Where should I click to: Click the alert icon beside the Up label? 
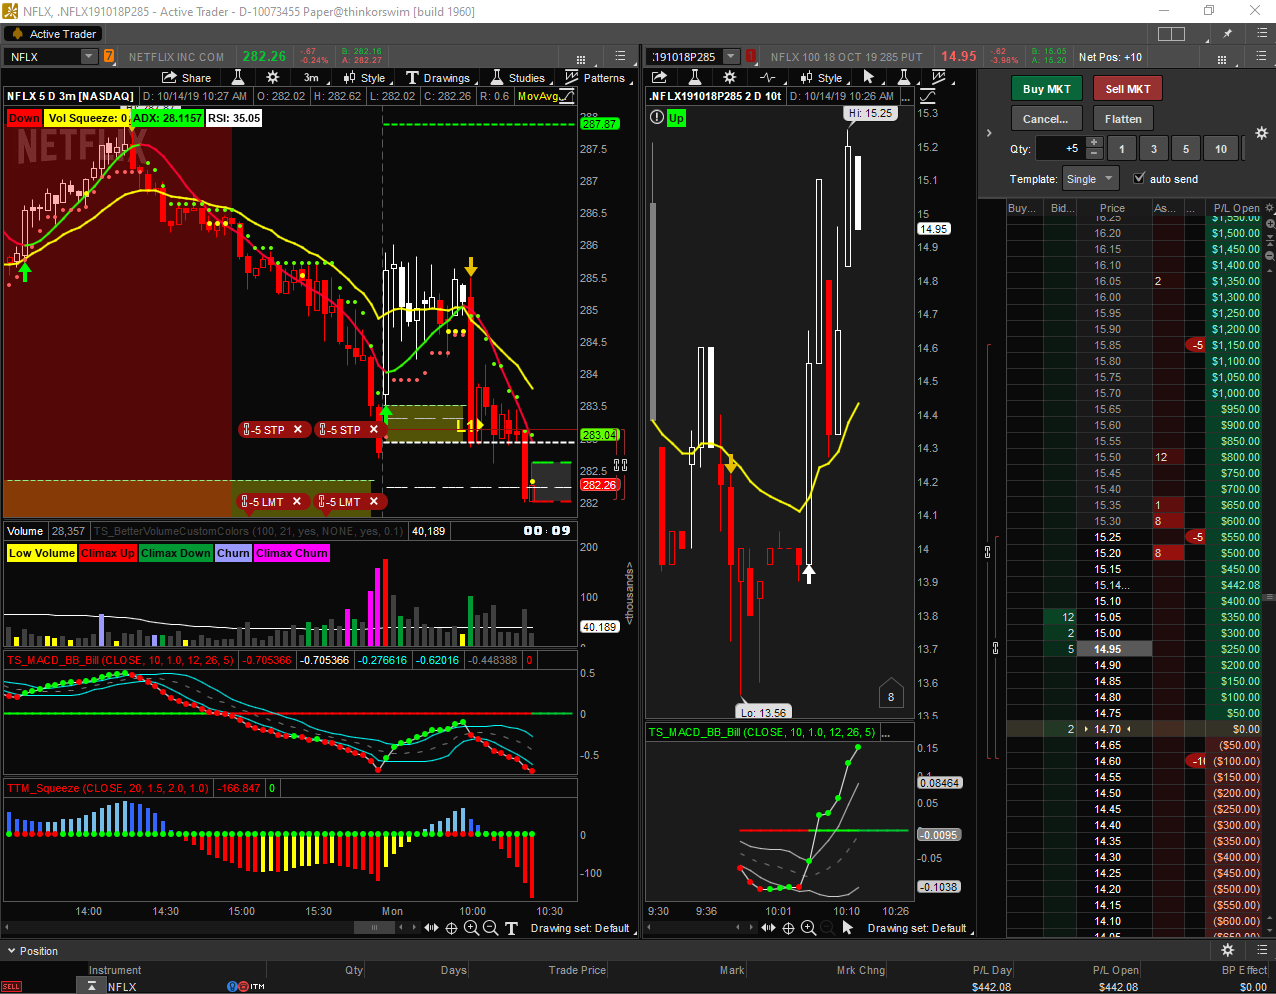point(656,117)
